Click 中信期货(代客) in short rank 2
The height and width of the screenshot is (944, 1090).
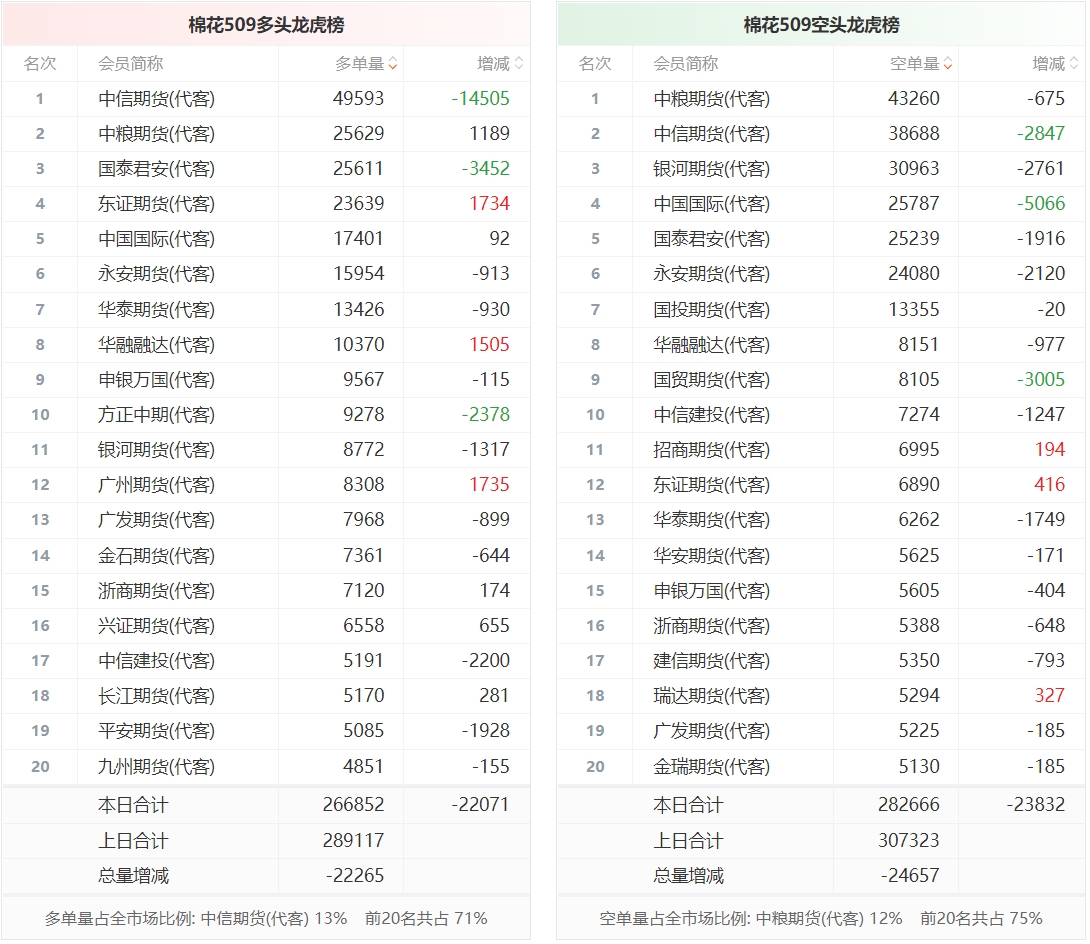click(x=712, y=133)
